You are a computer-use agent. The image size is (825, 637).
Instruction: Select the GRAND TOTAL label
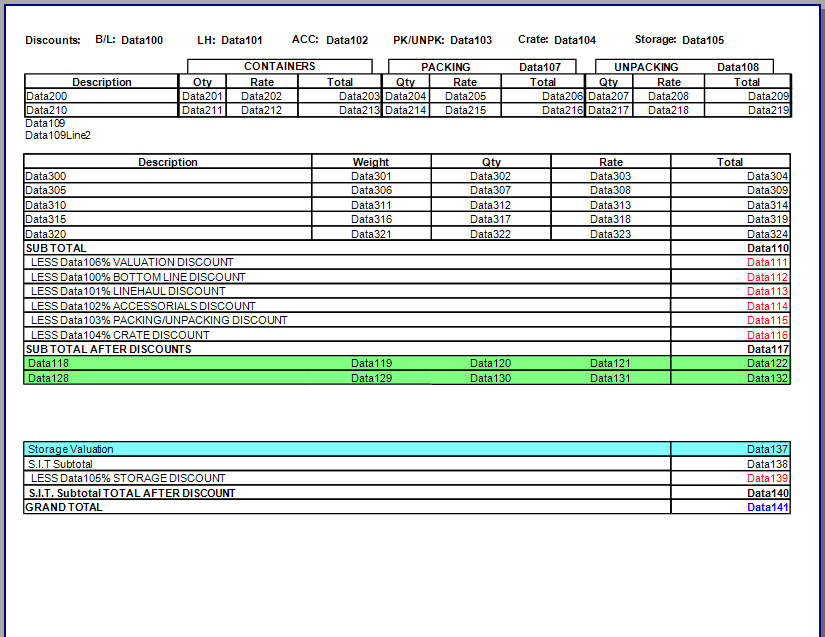pos(64,508)
